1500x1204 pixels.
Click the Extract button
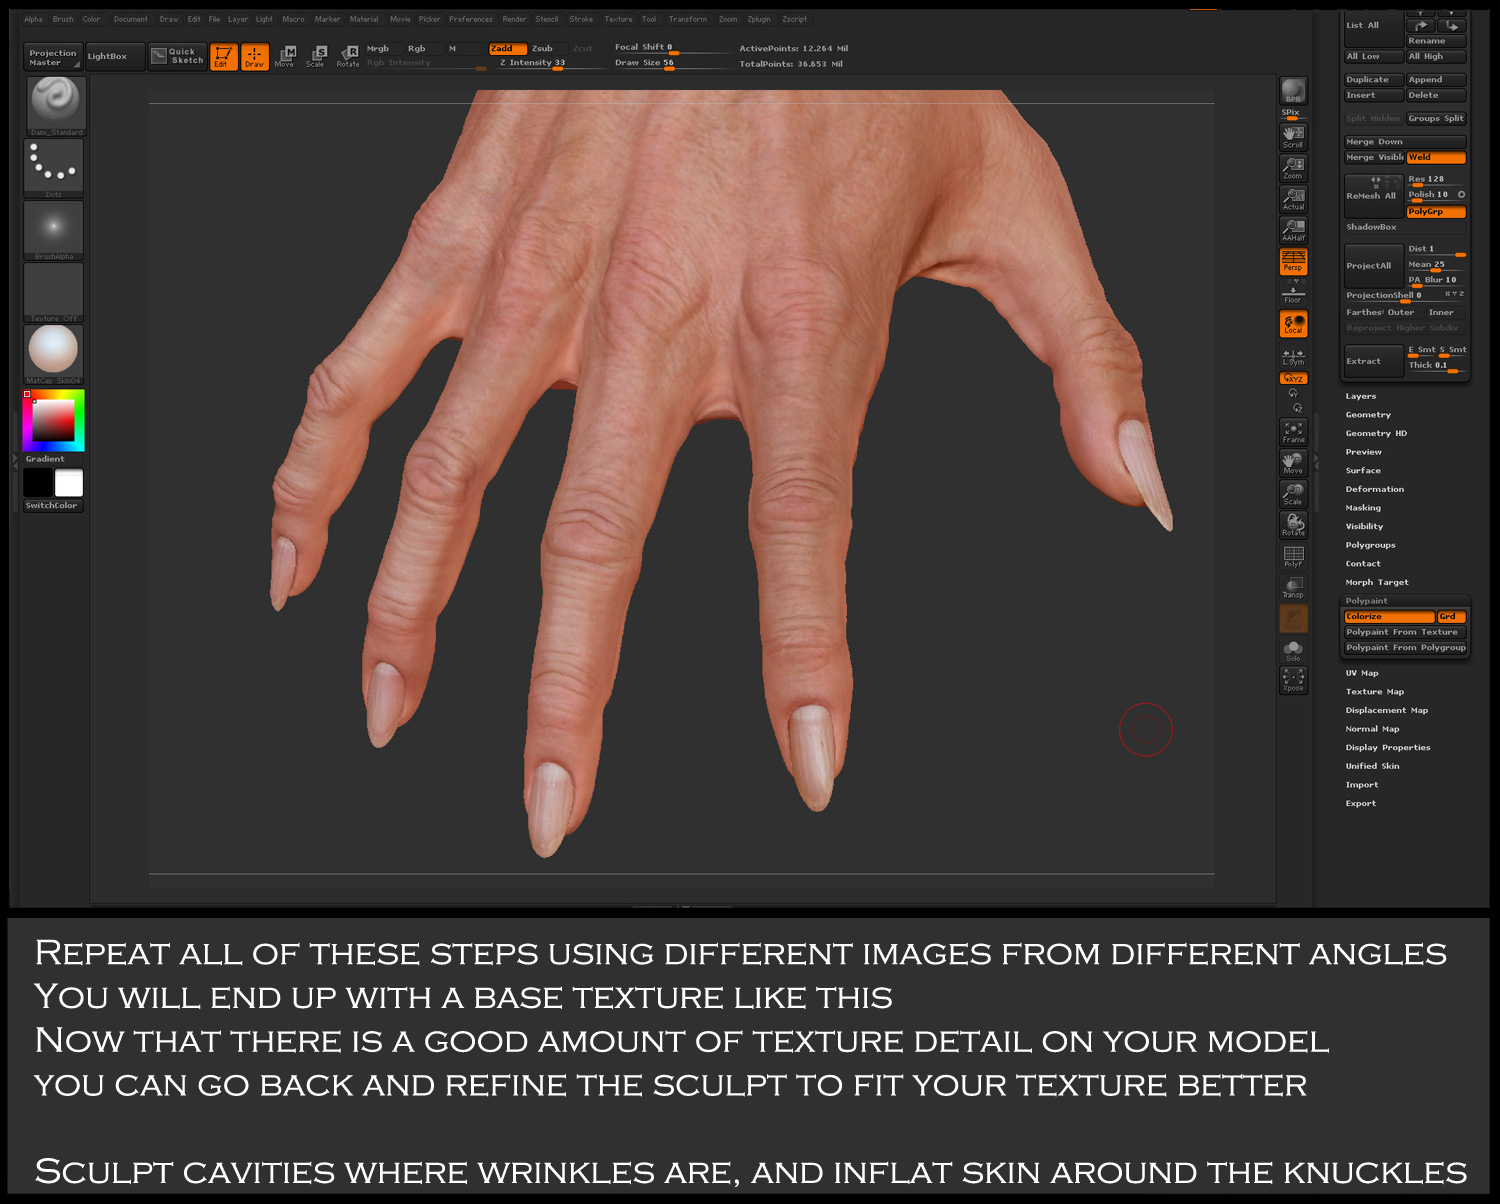tap(1374, 361)
